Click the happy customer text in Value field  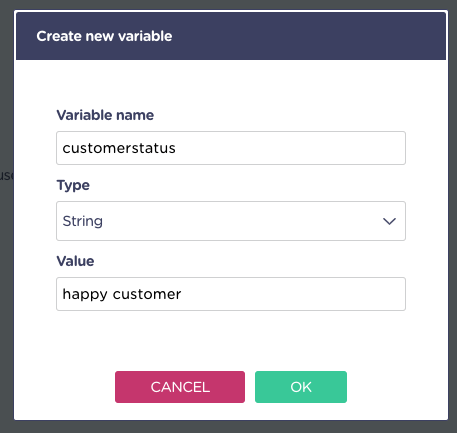point(122,295)
